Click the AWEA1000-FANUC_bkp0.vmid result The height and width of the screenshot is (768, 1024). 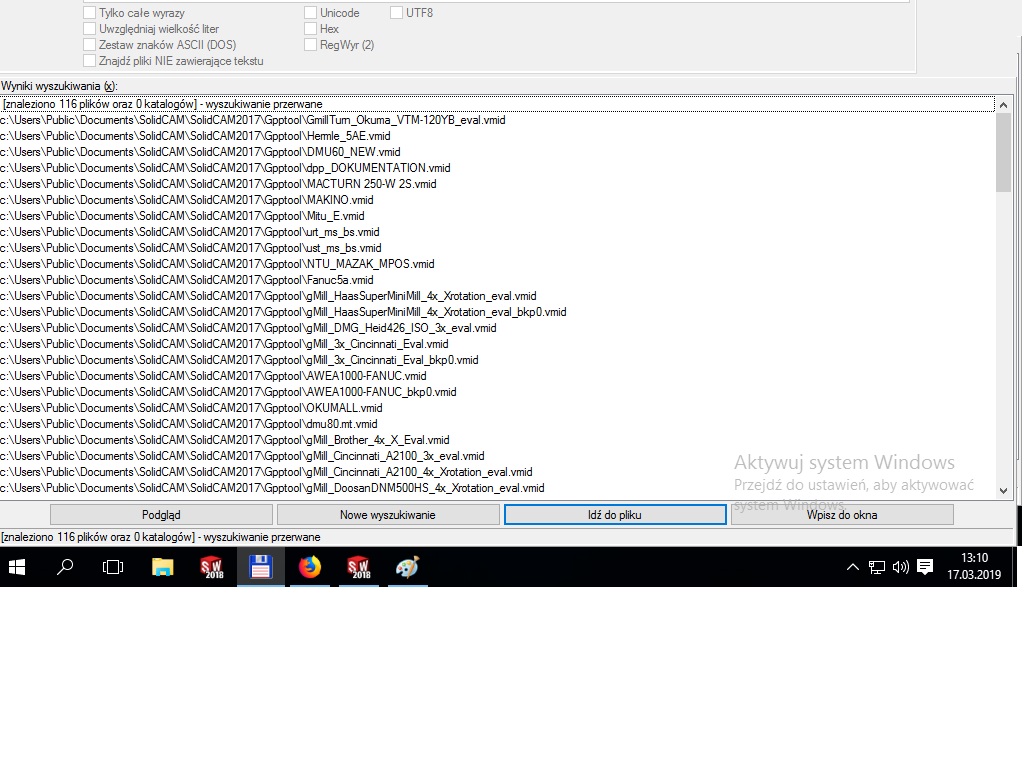coord(497,392)
